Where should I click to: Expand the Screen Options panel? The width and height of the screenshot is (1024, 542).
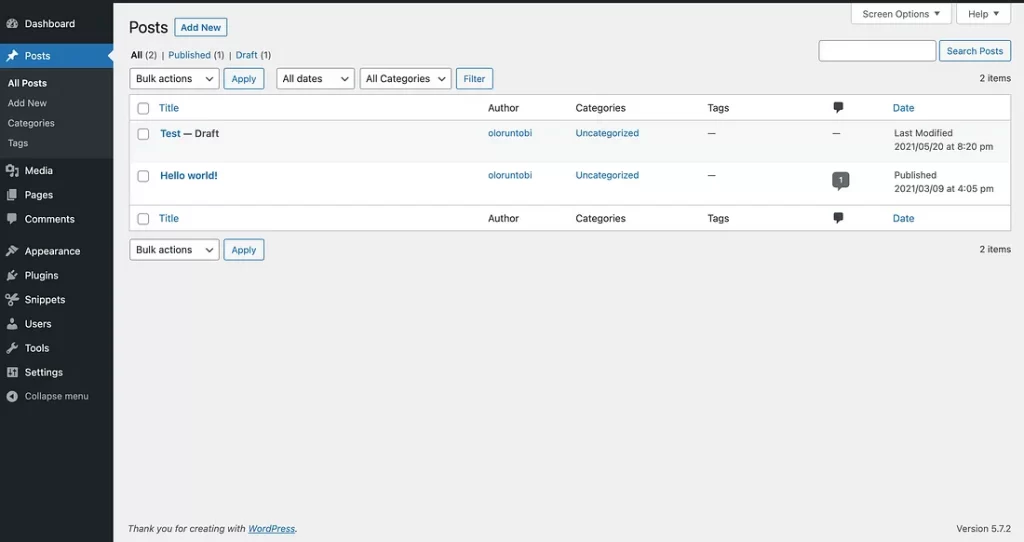click(x=900, y=14)
